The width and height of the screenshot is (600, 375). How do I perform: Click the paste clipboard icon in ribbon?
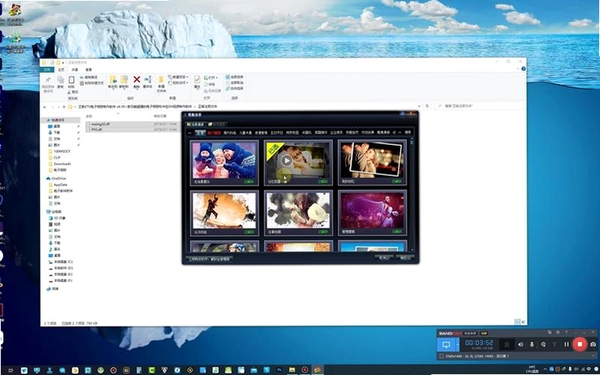tap(71, 80)
